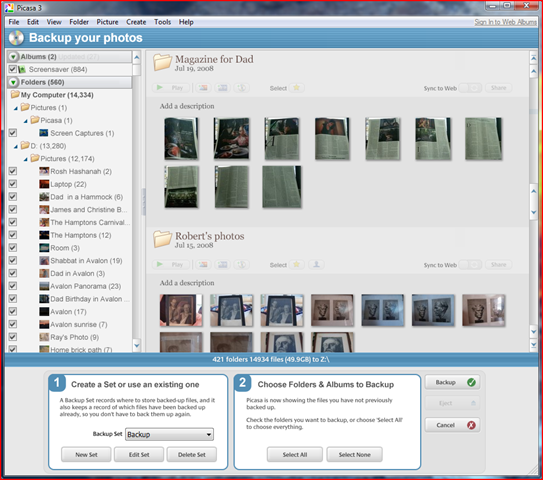
Task: Click the photo collage icon for Robert's photos
Action: (x=203, y=265)
